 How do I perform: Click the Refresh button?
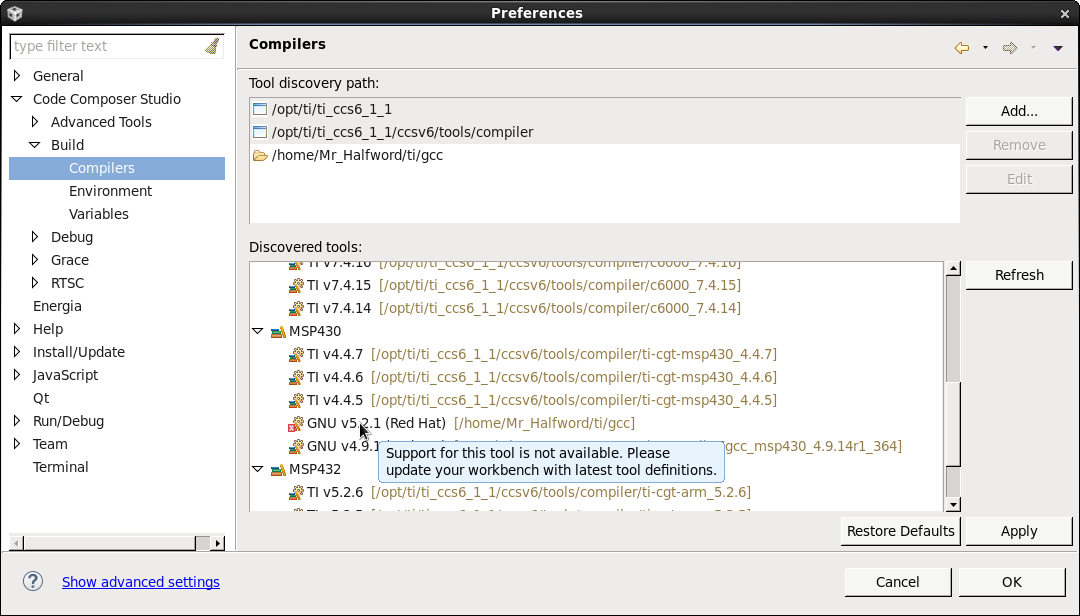[x=1019, y=275]
